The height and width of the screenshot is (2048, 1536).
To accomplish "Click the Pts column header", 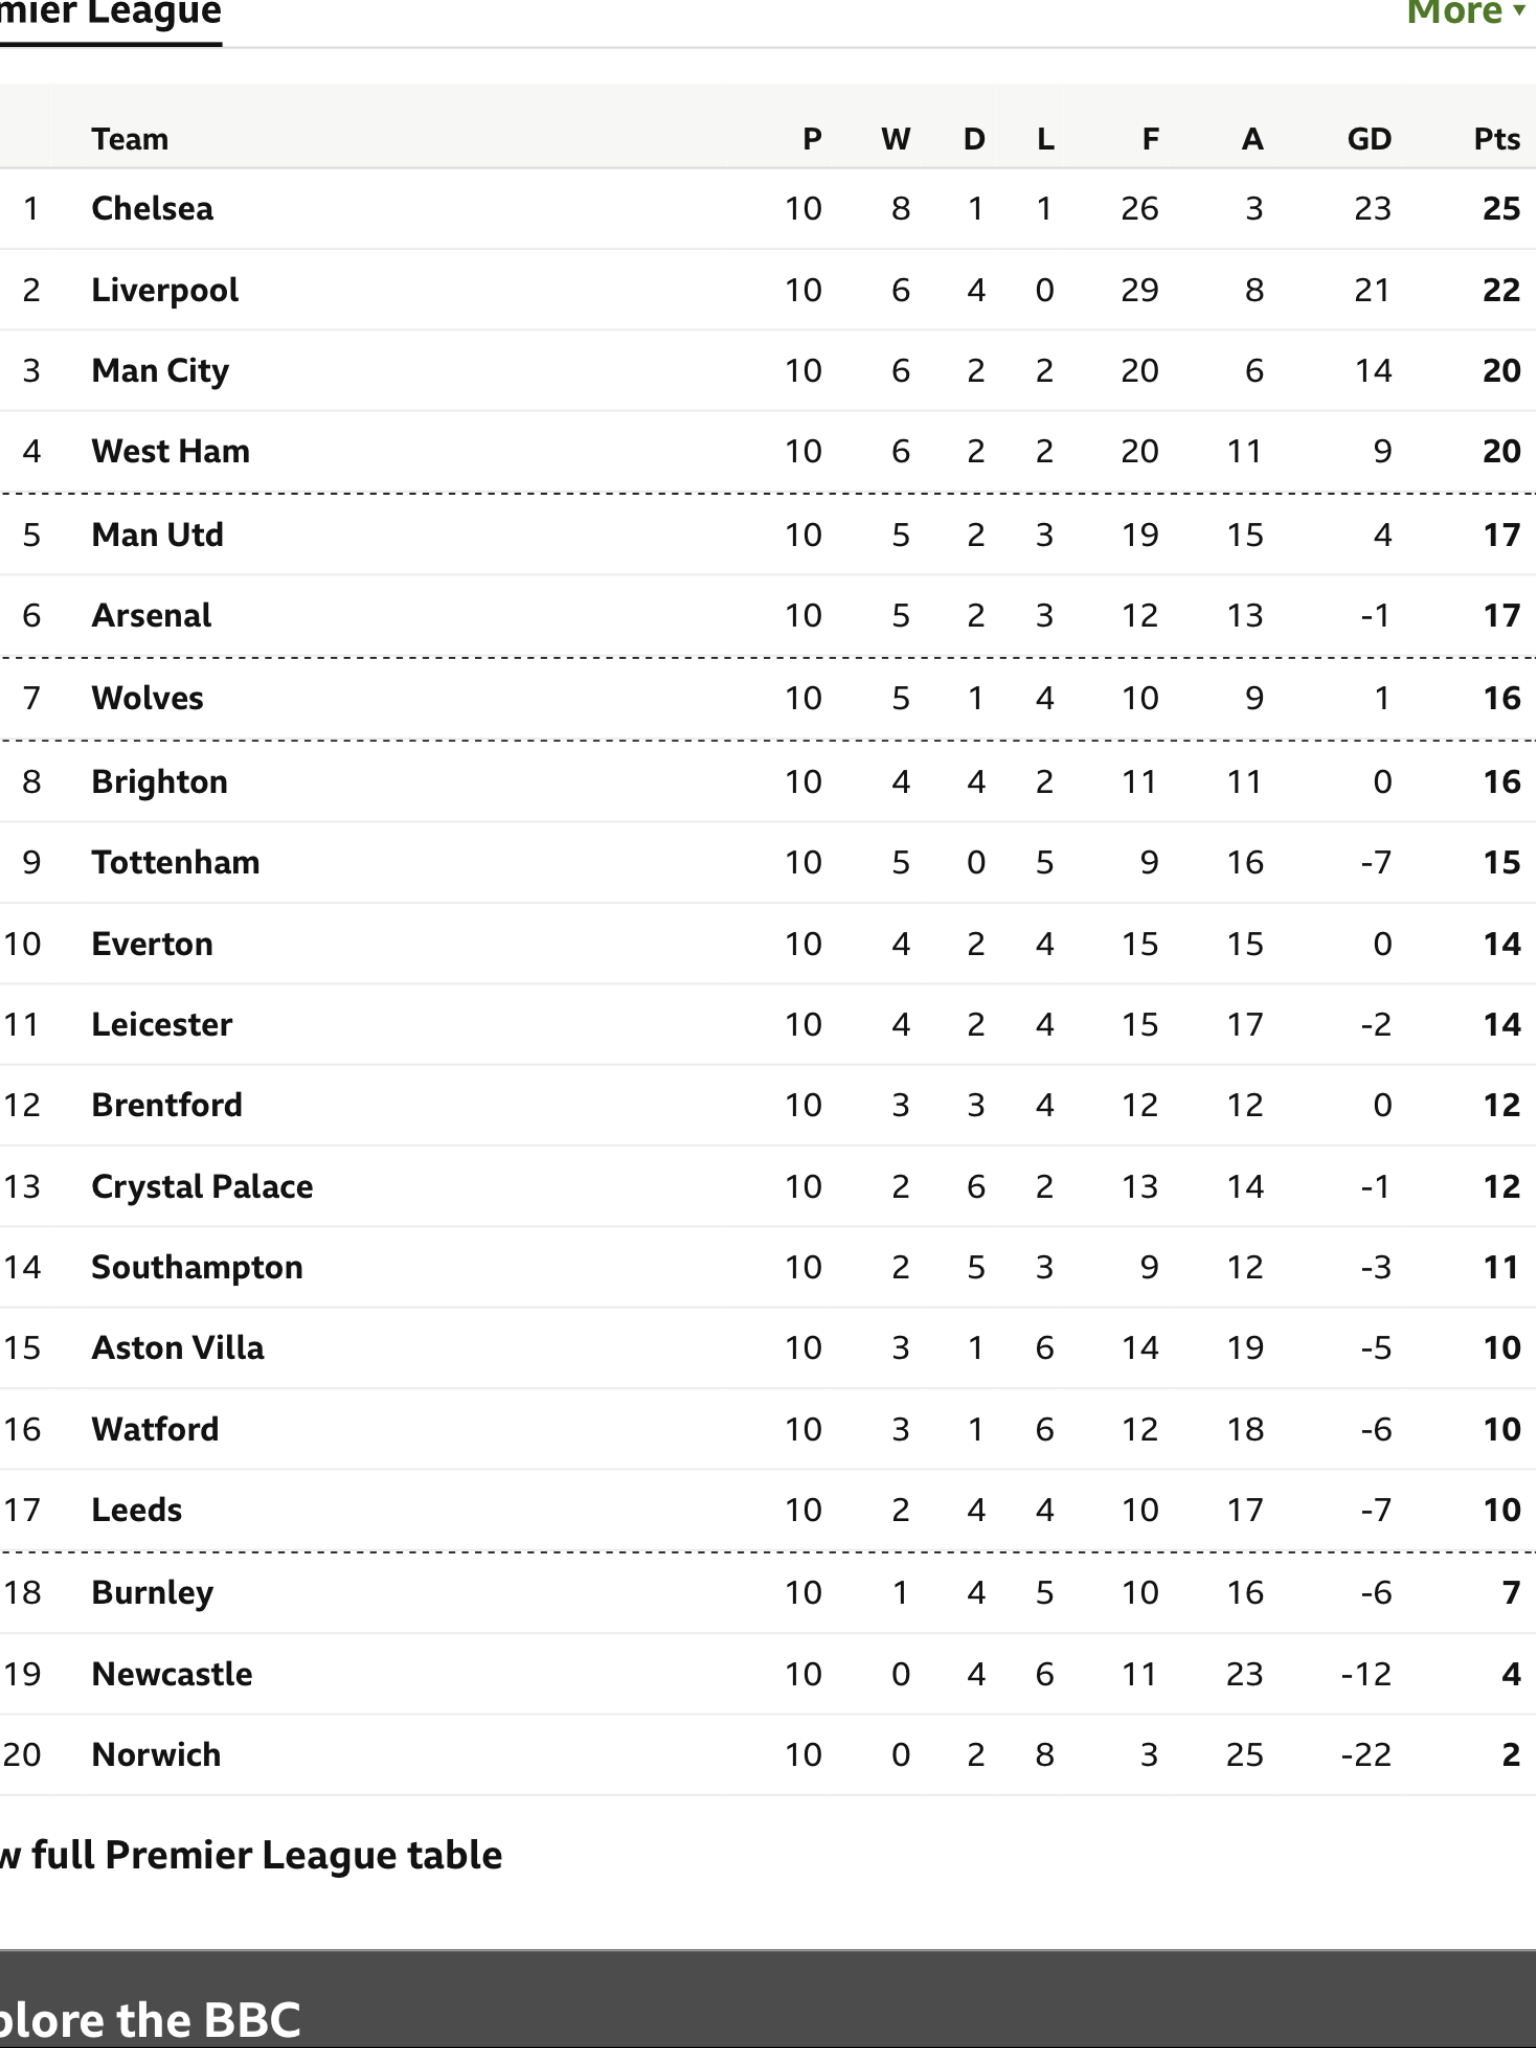I will (x=1497, y=139).
